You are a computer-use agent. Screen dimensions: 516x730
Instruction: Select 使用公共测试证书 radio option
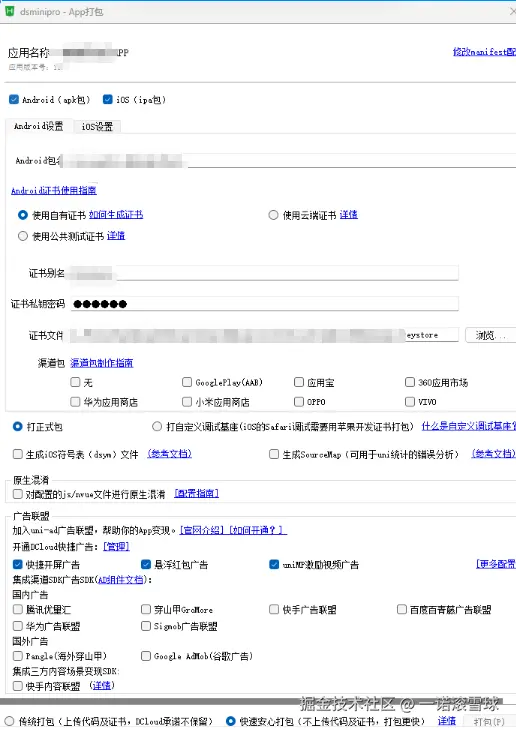(x=23, y=236)
